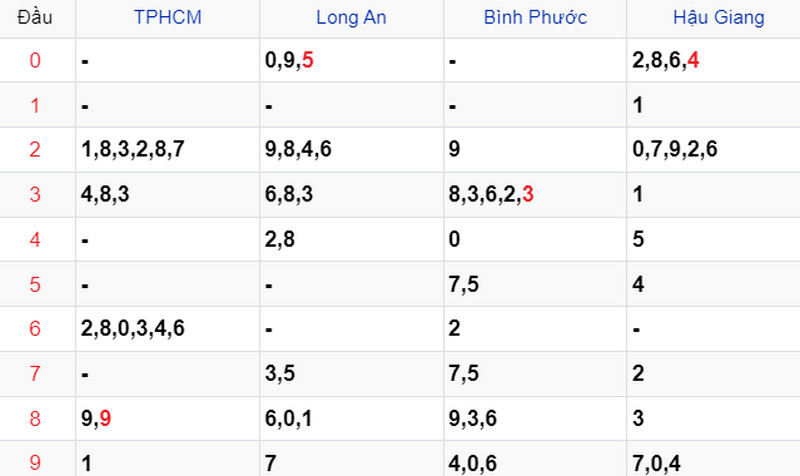800x476 pixels.
Task: Click the Bình Phước header link
Action: click(x=535, y=17)
